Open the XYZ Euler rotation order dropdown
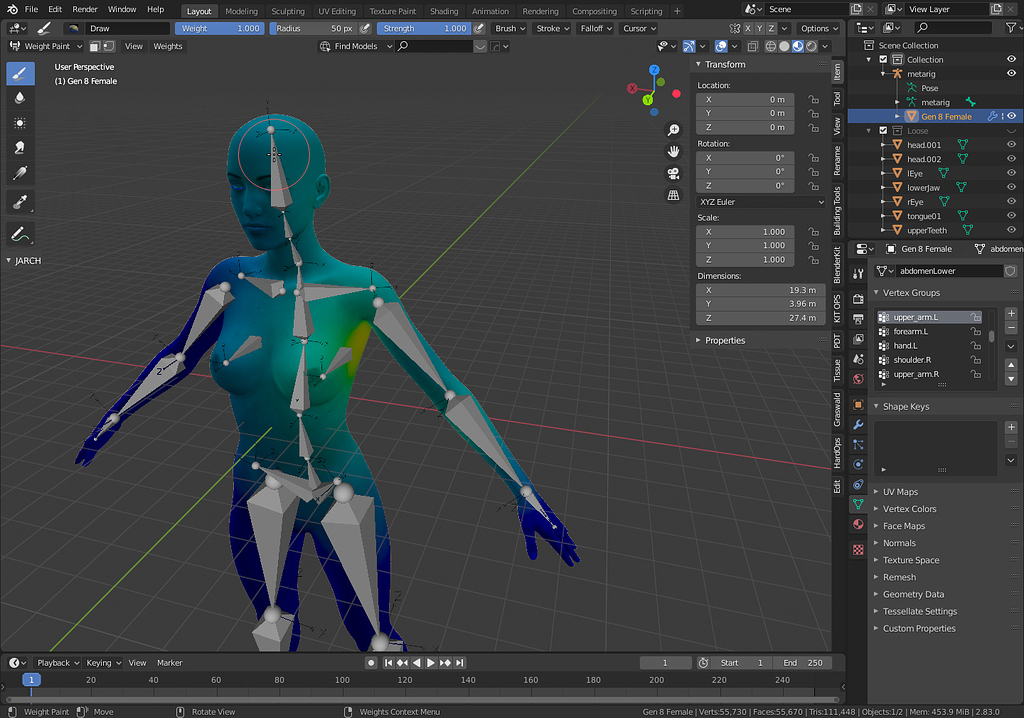The height and width of the screenshot is (718, 1024). (760, 201)
